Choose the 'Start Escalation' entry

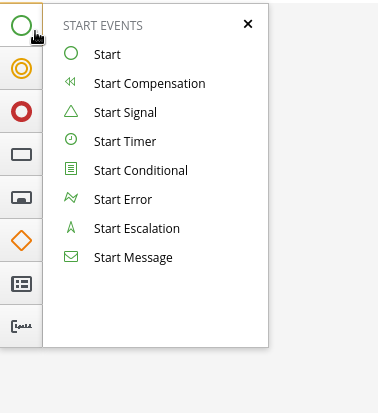click(x=137, y=229)
